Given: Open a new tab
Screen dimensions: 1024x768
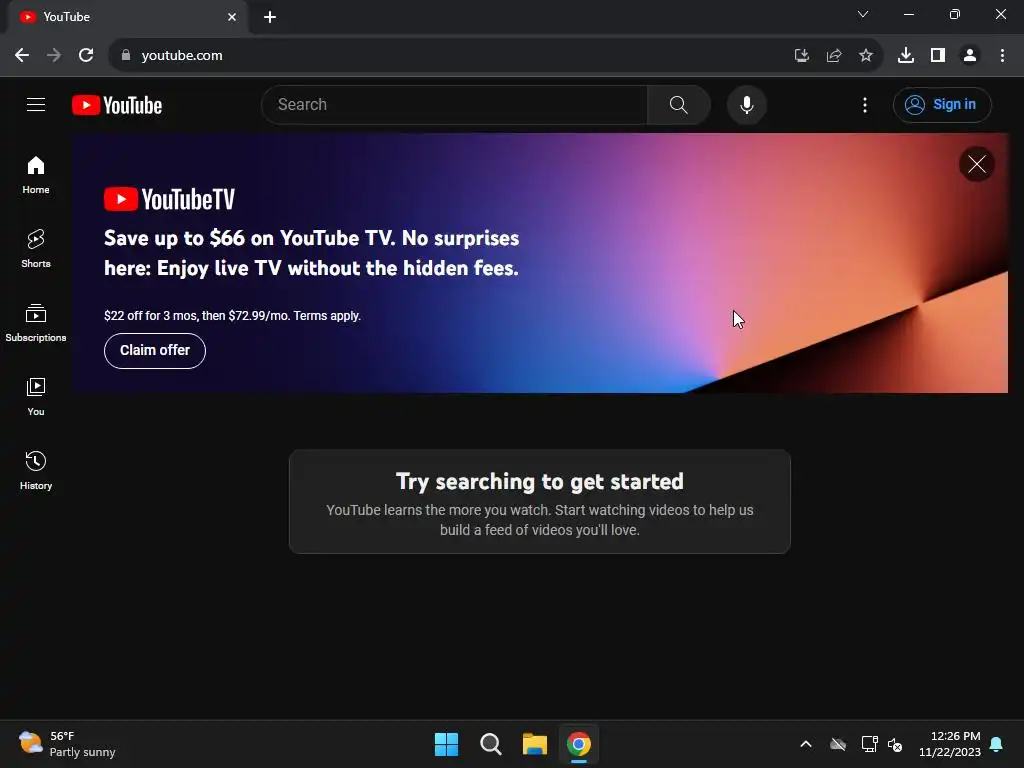Looking at the screenshot, I should click(270, 17).
